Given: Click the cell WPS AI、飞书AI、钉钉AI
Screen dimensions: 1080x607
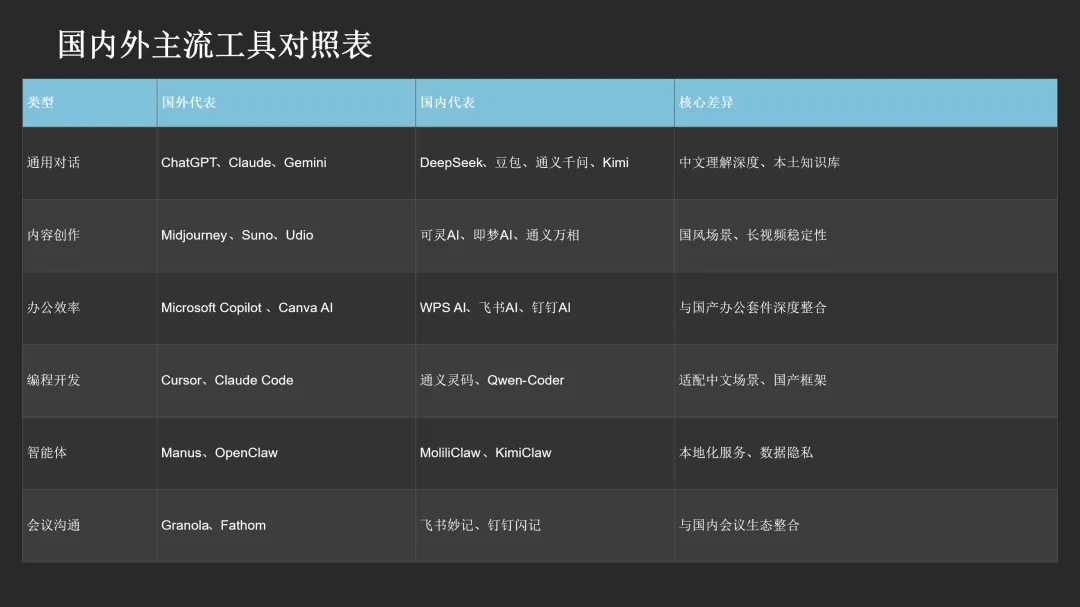Looking at the screenshot, I should (545, 308).
